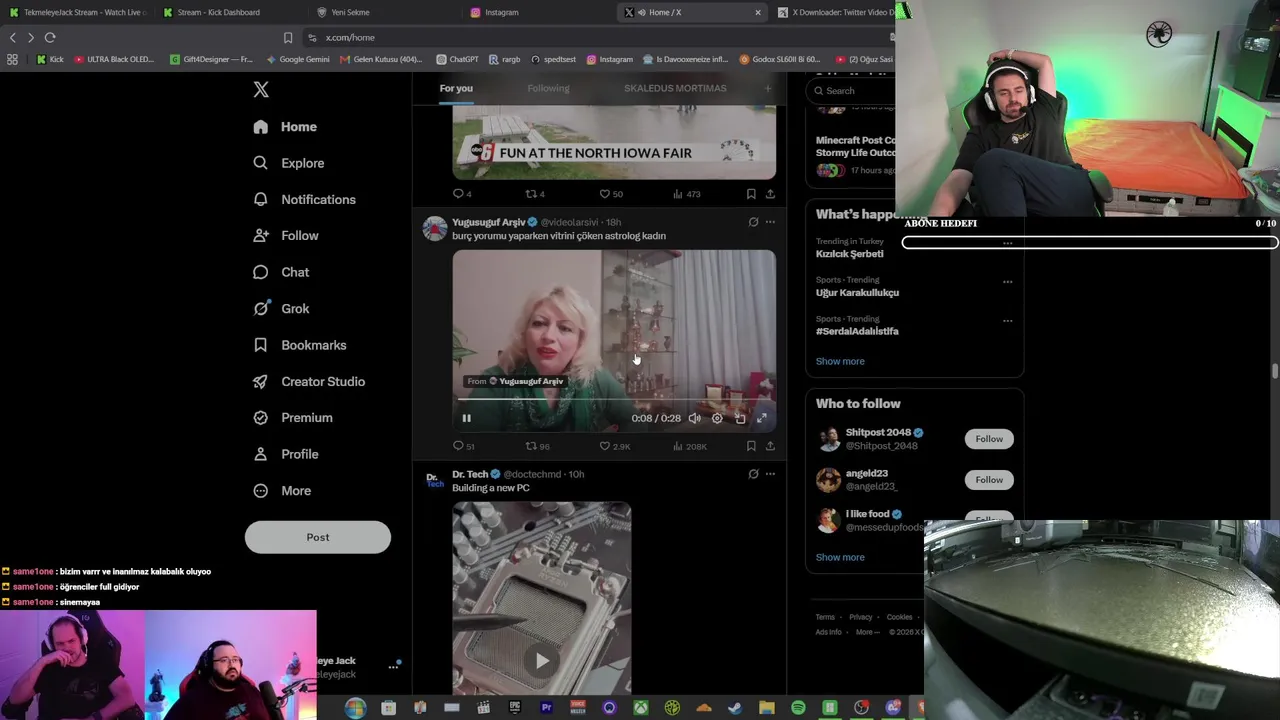Open picture-in-picture for the astrolog video
The width and height of the screenshot is (1280, 720).
coord(740,418)
